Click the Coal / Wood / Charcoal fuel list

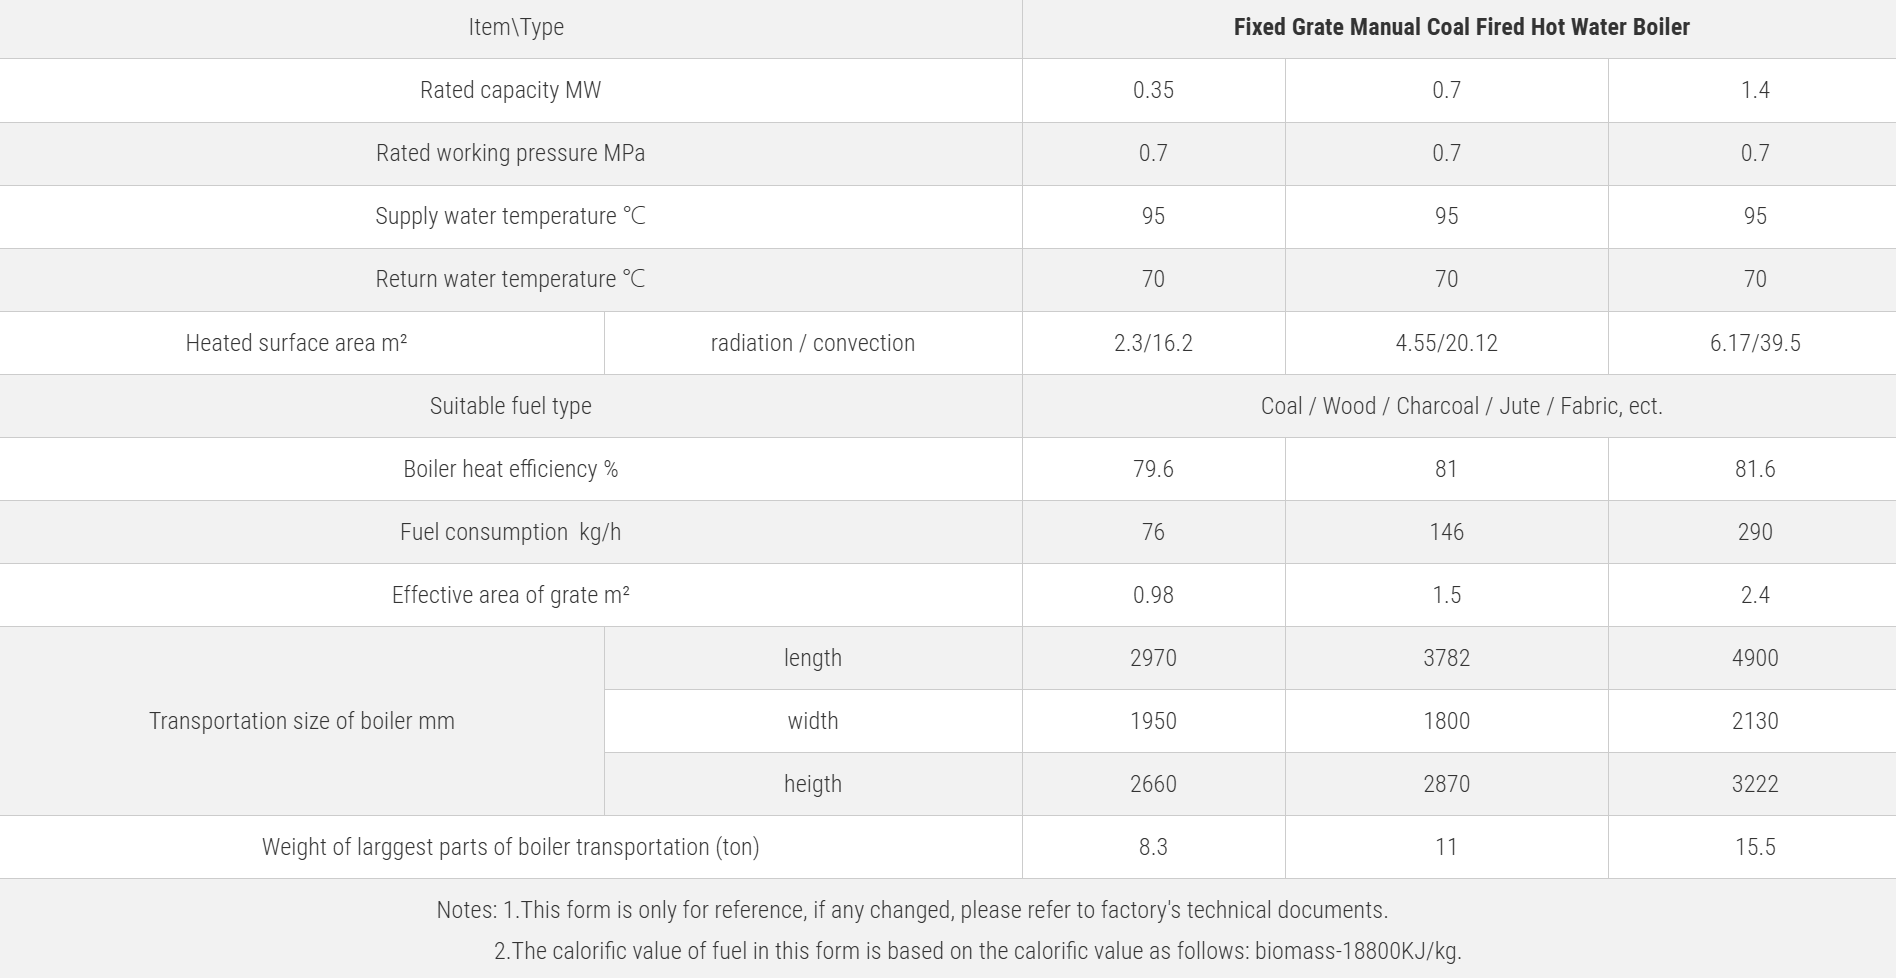pos(1461,406)
